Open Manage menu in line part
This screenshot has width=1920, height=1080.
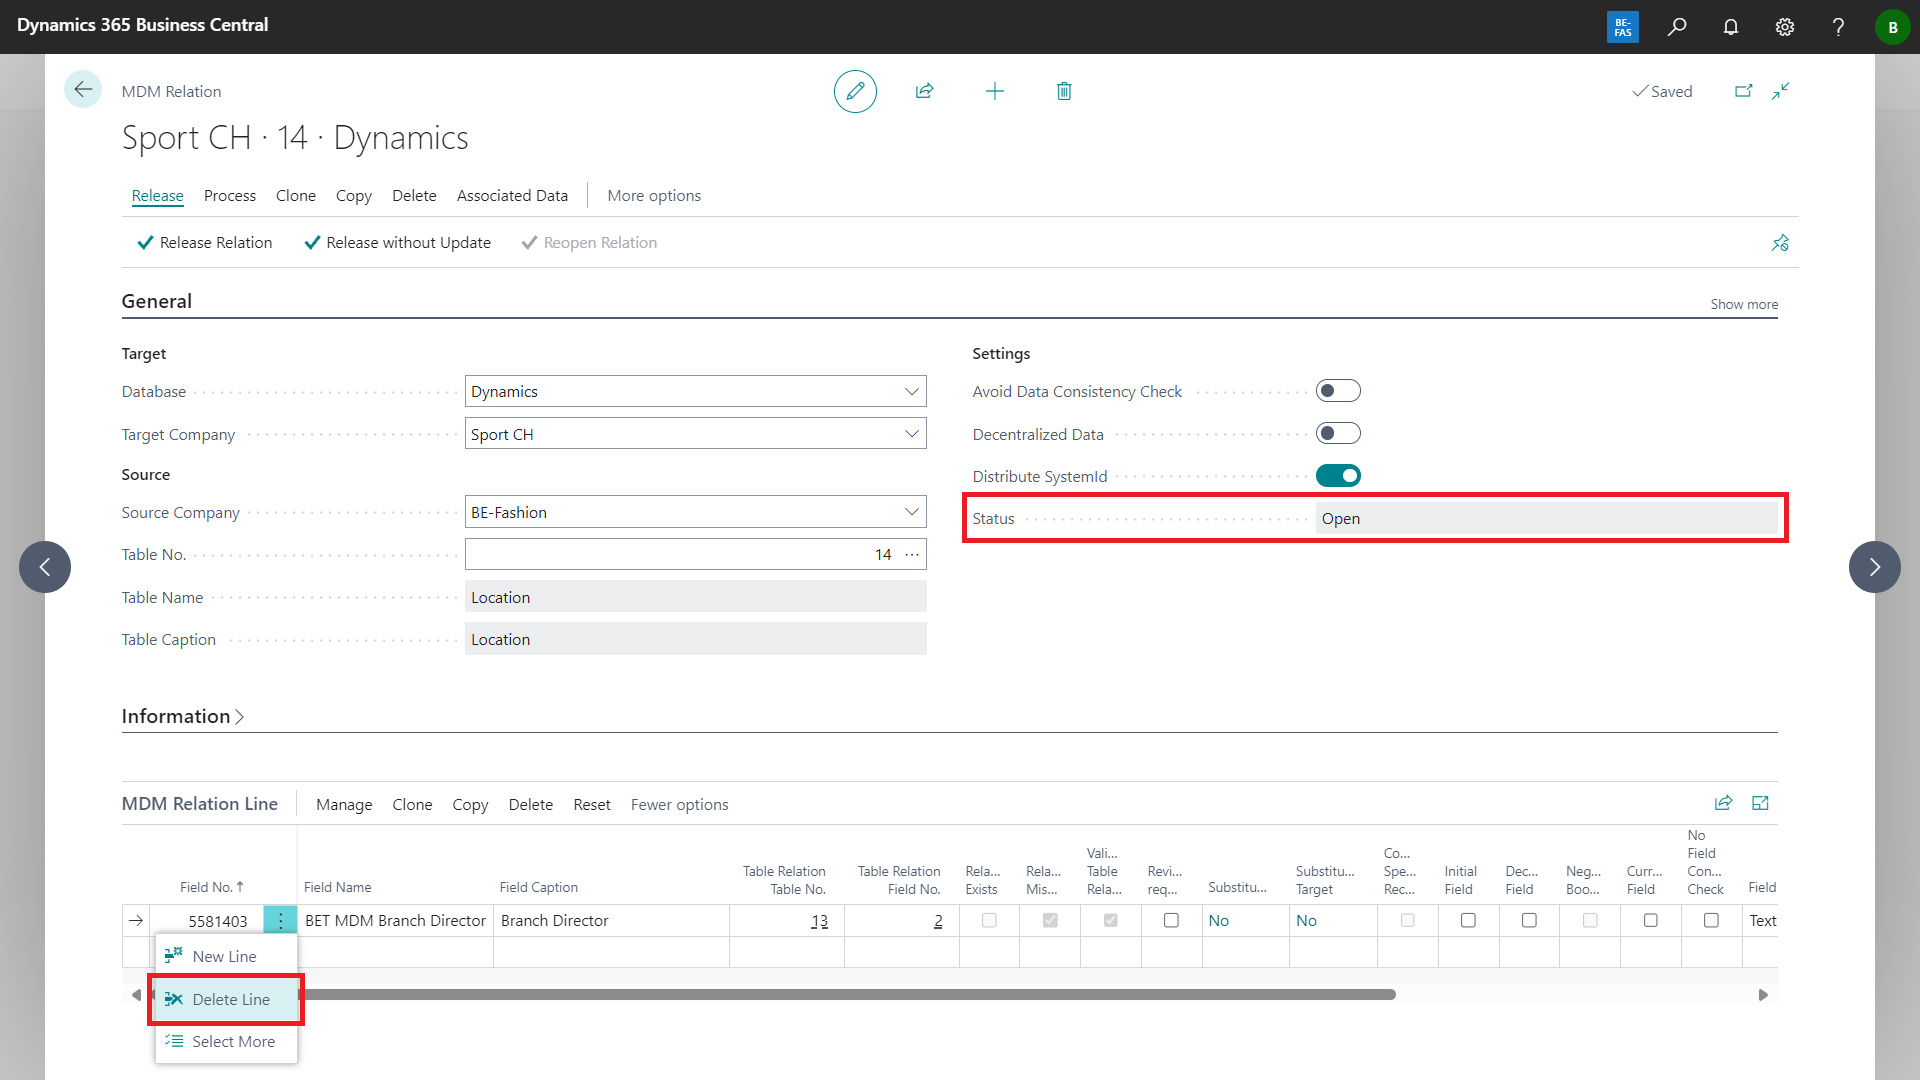(344, 804)
